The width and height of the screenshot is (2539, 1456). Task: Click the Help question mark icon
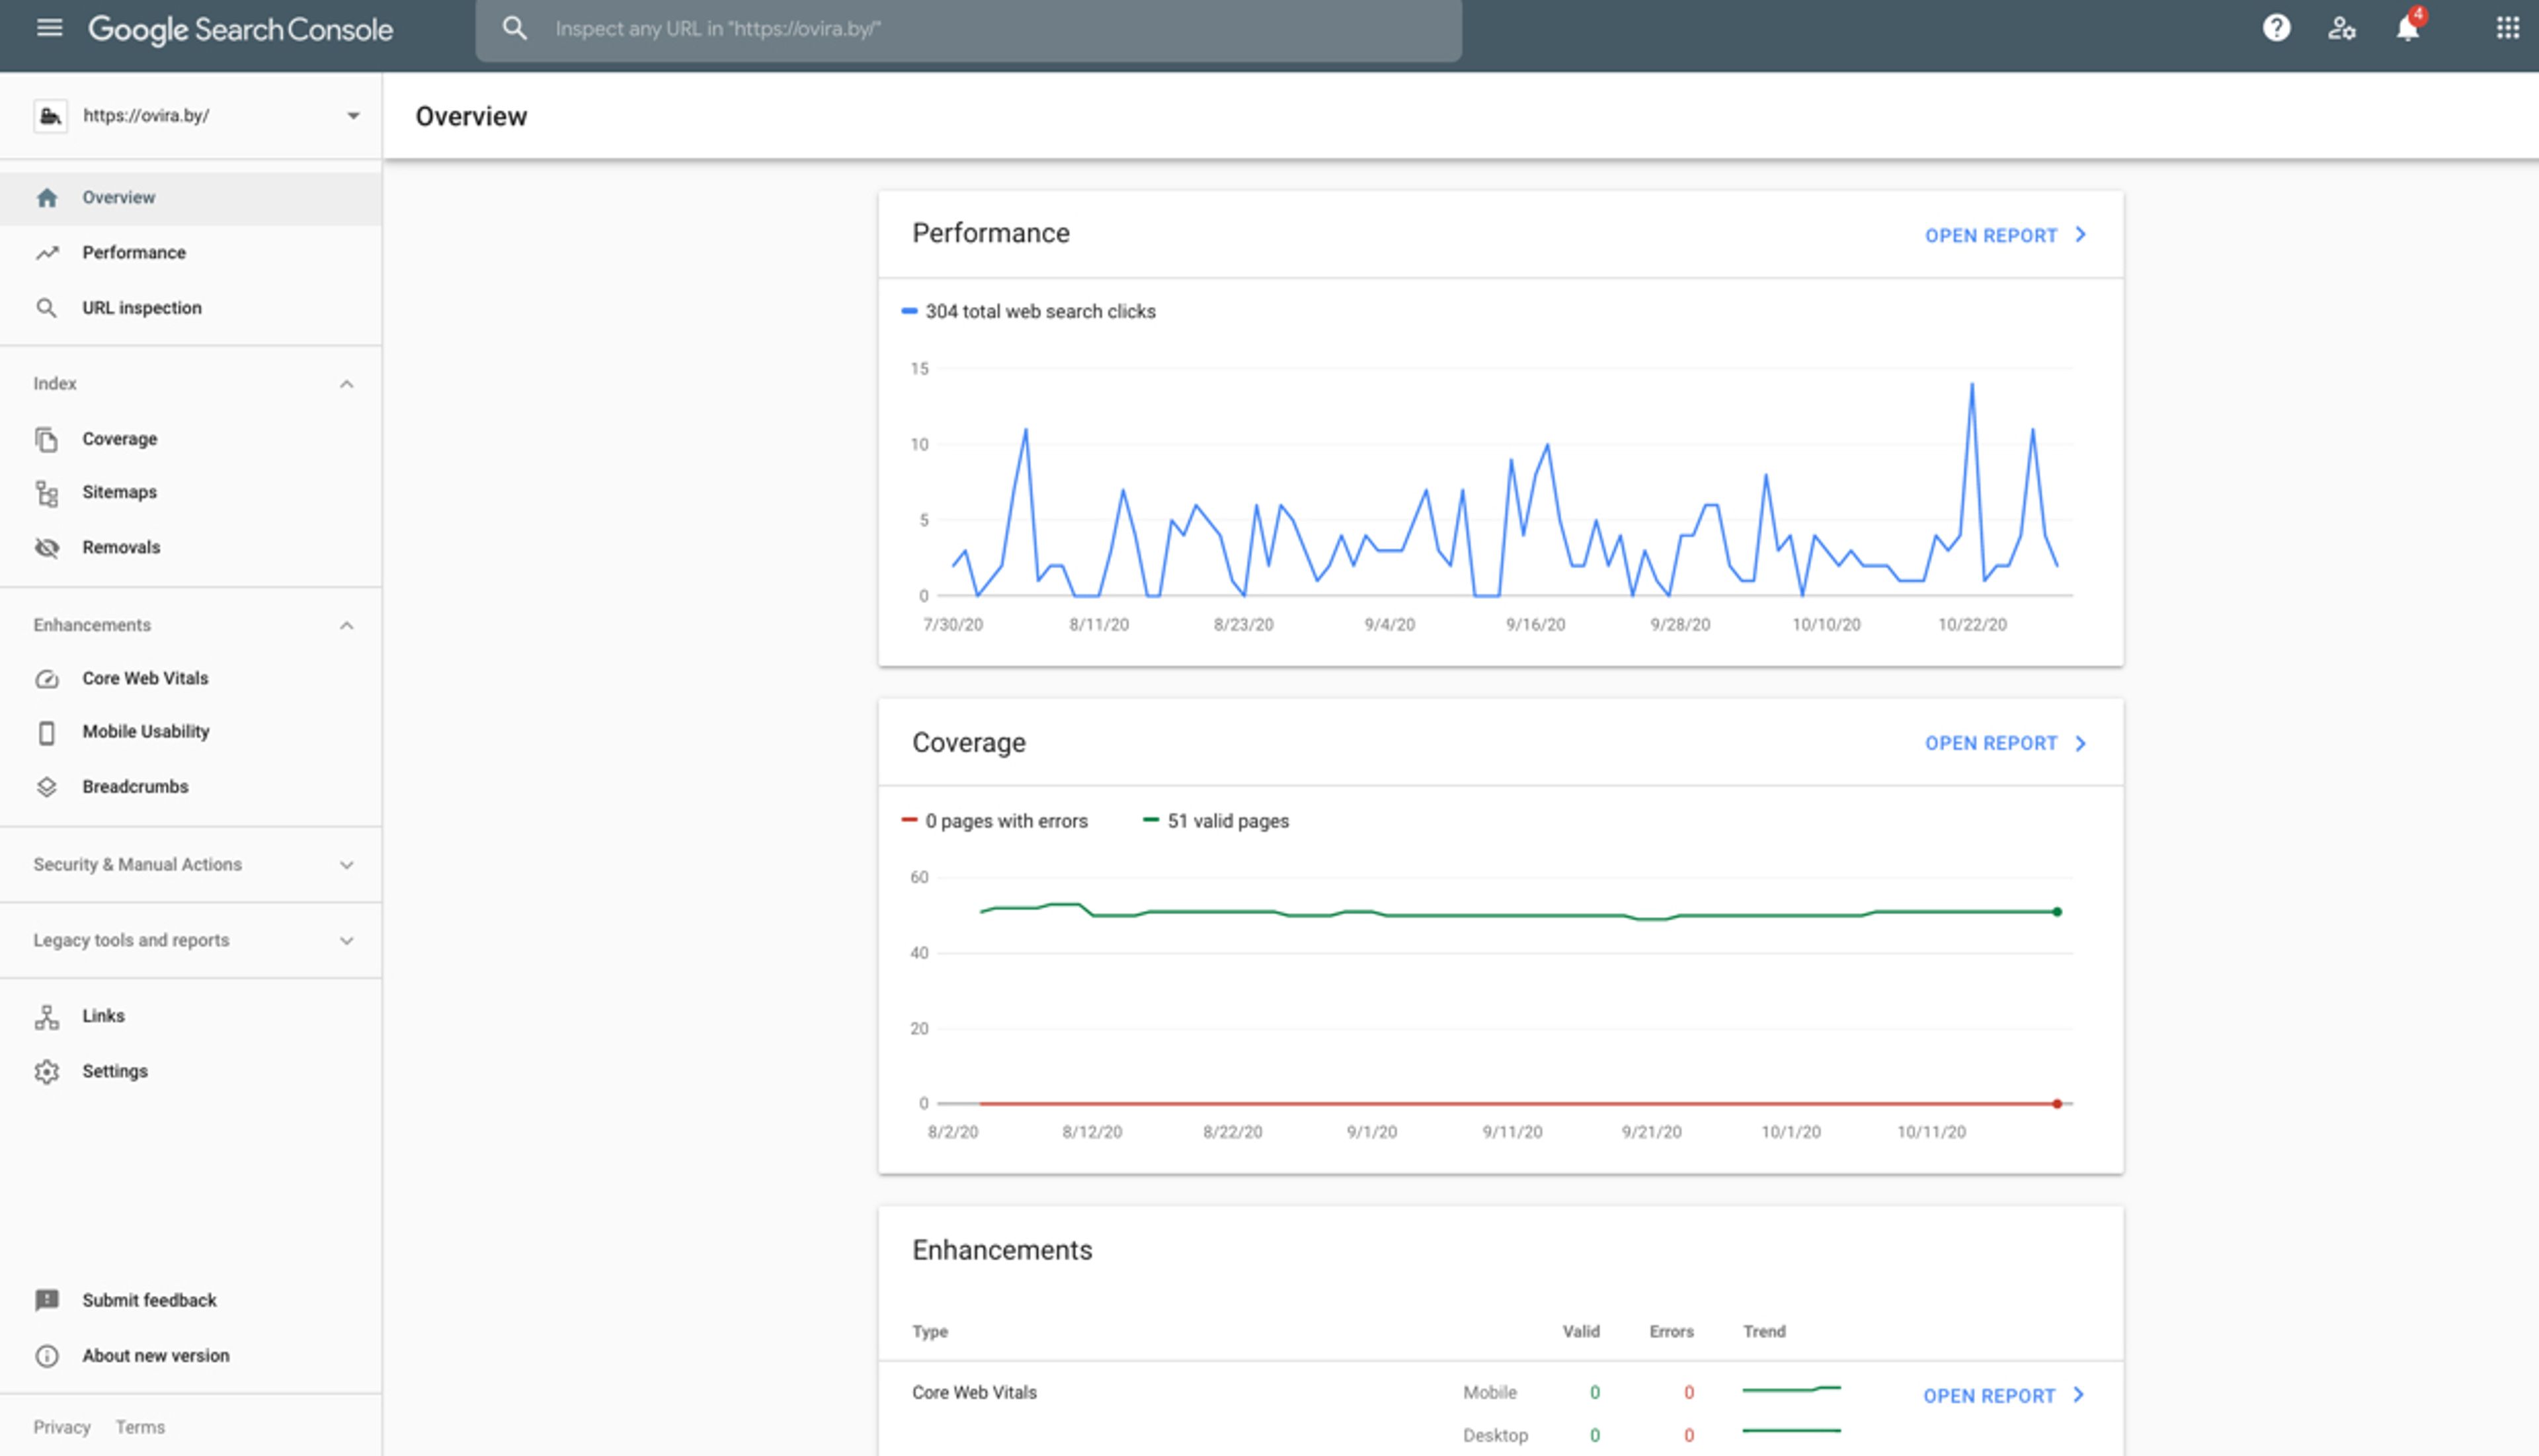click(2276, 28)
